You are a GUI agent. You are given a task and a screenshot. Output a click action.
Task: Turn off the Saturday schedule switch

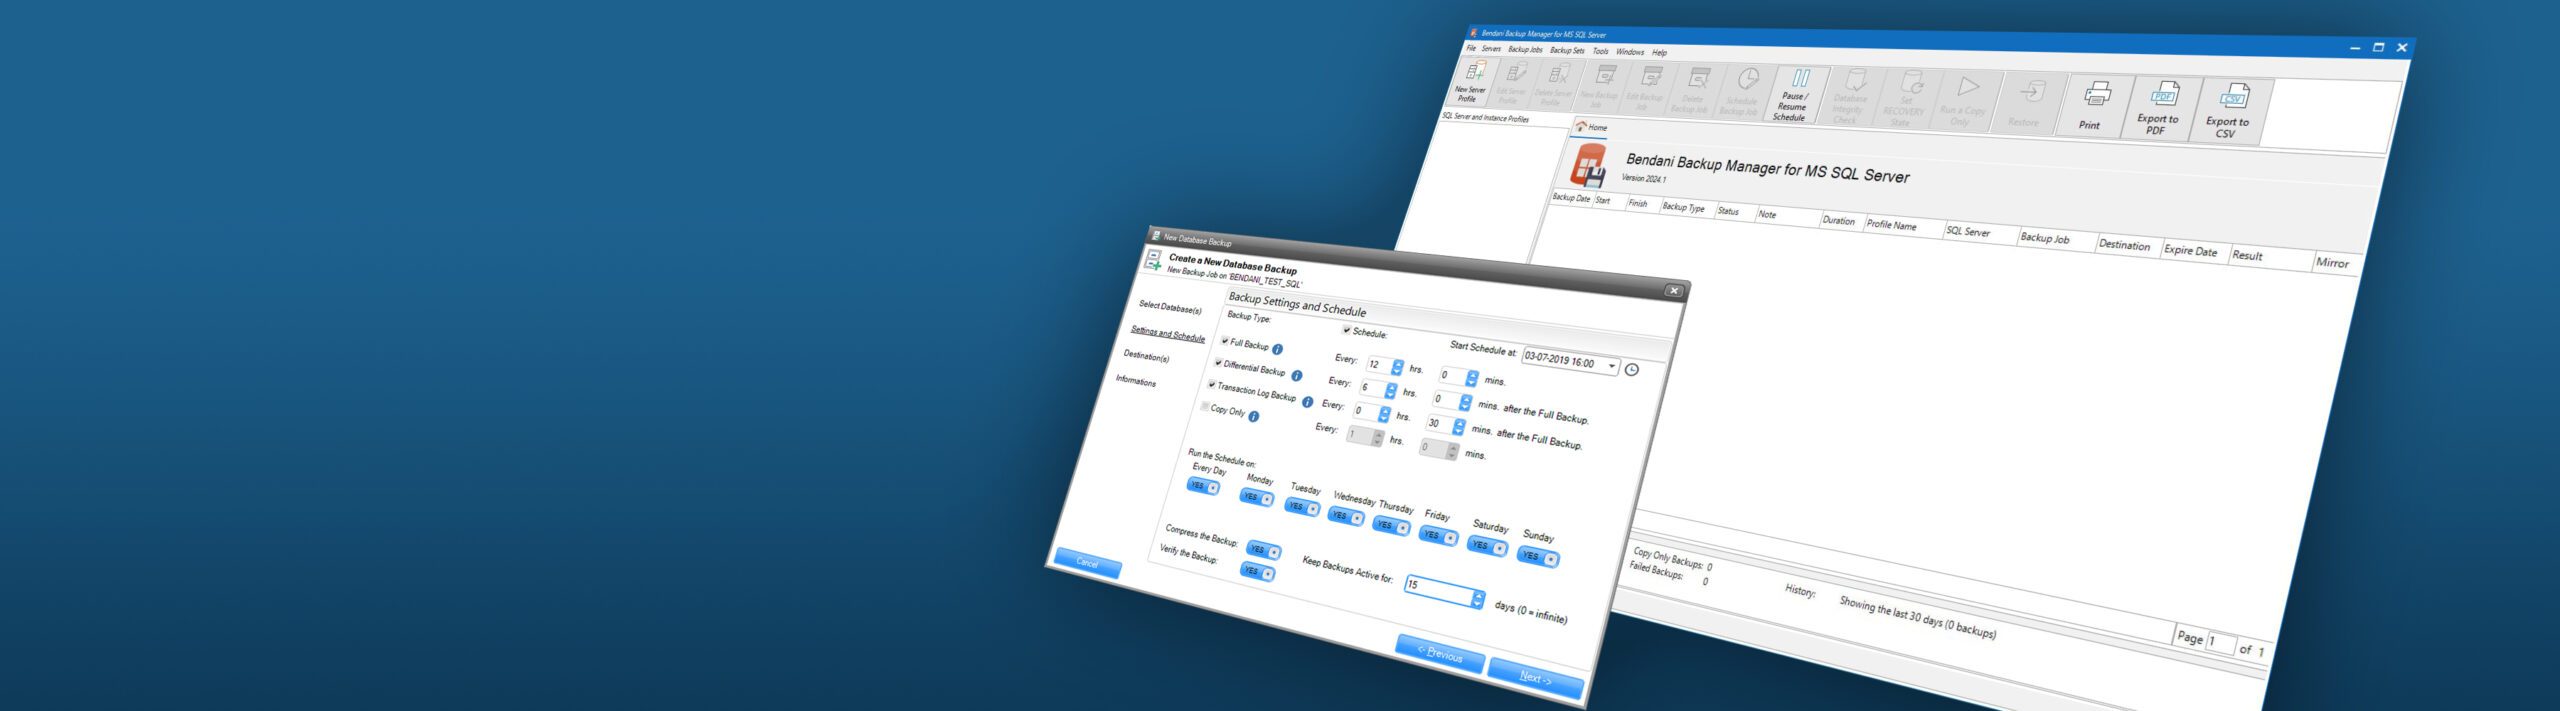1487,546
